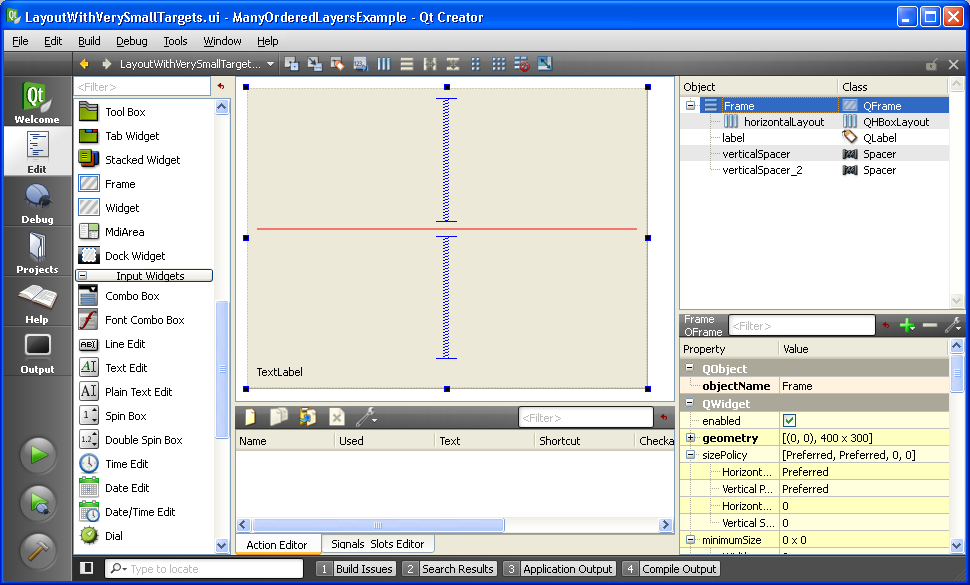This screenshot has width=970, height=585.
Task: Select Edit Signals/Slots toolbar icon
Action: pos(315,64)
